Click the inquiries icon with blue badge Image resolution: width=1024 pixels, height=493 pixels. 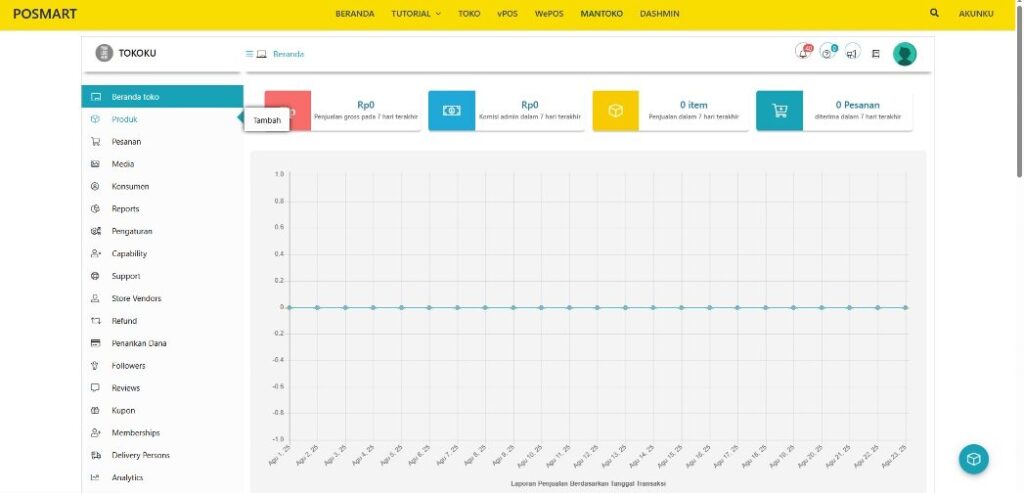828,53
